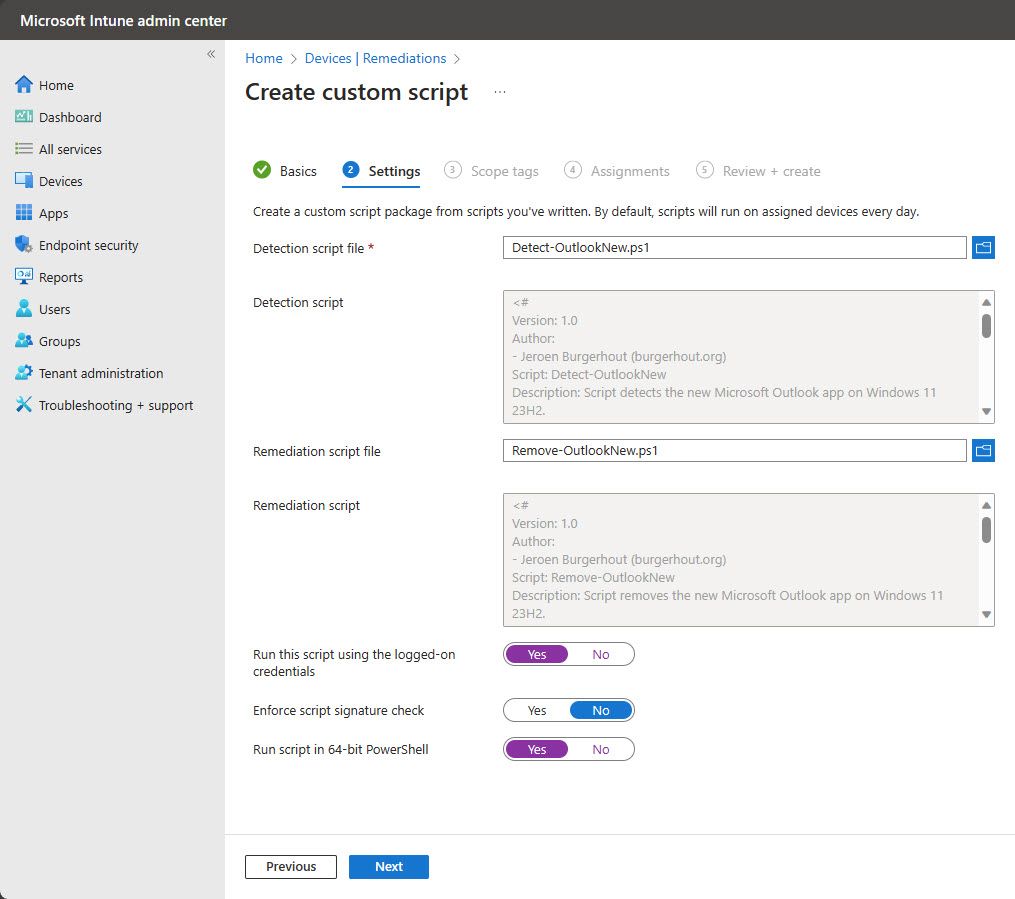Screen dimensions: 1015x899
Task: Click the Remediation script scrollbar thumb
Action: [x=987, y=529]
